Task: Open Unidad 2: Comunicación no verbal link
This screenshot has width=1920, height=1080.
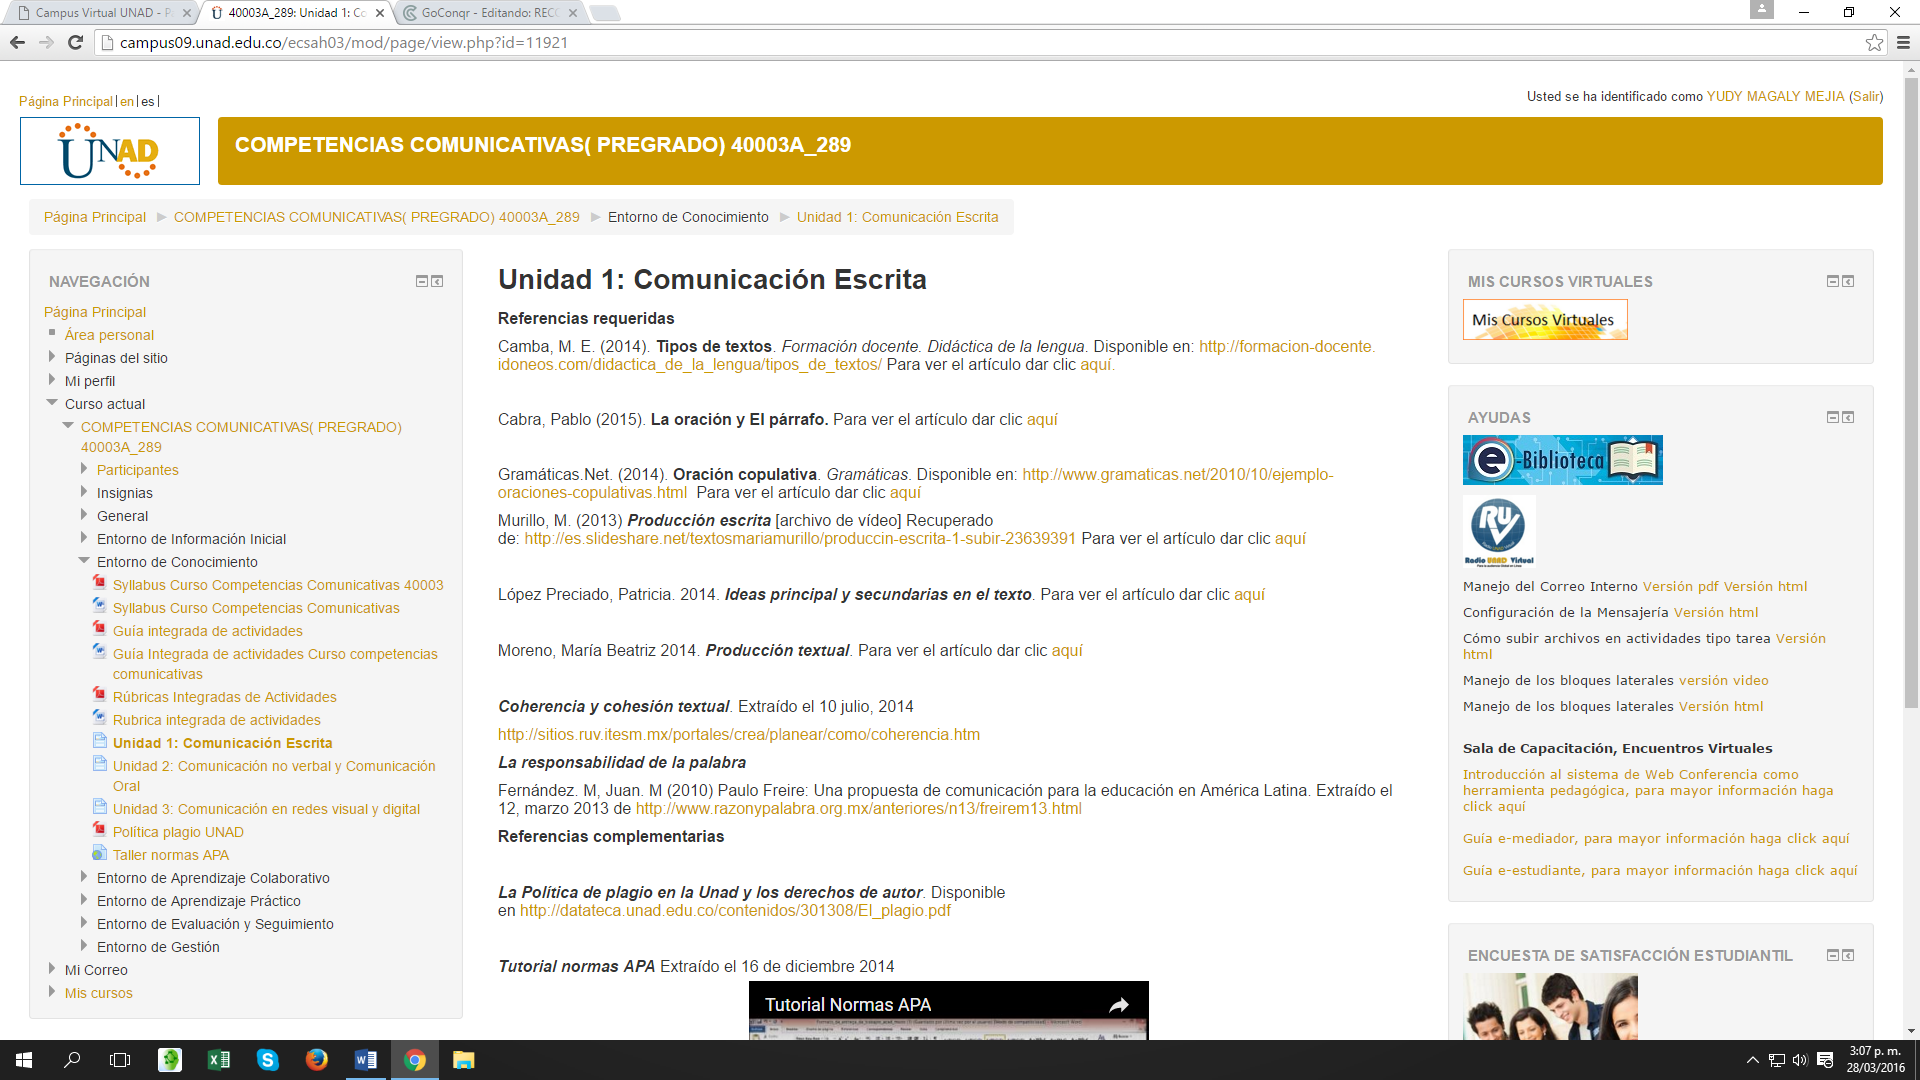Action: (x=273, y=766)
